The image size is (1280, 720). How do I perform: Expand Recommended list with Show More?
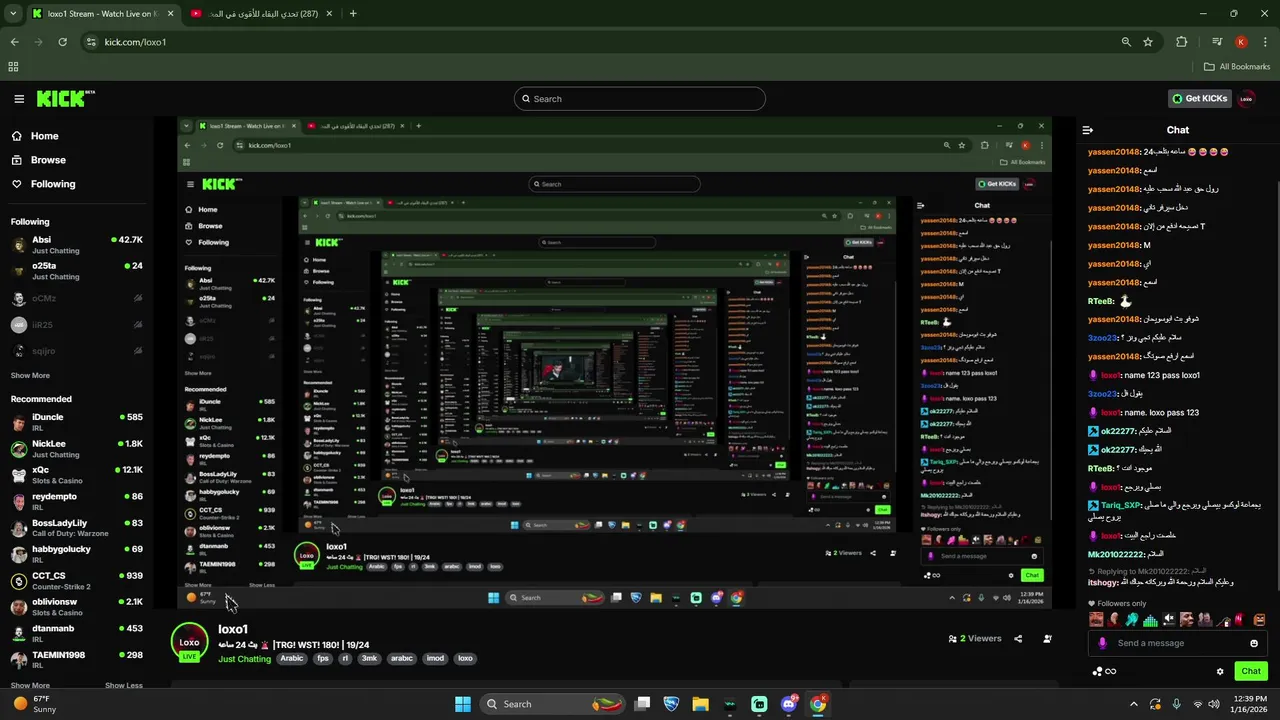click(x=30, y=686)
